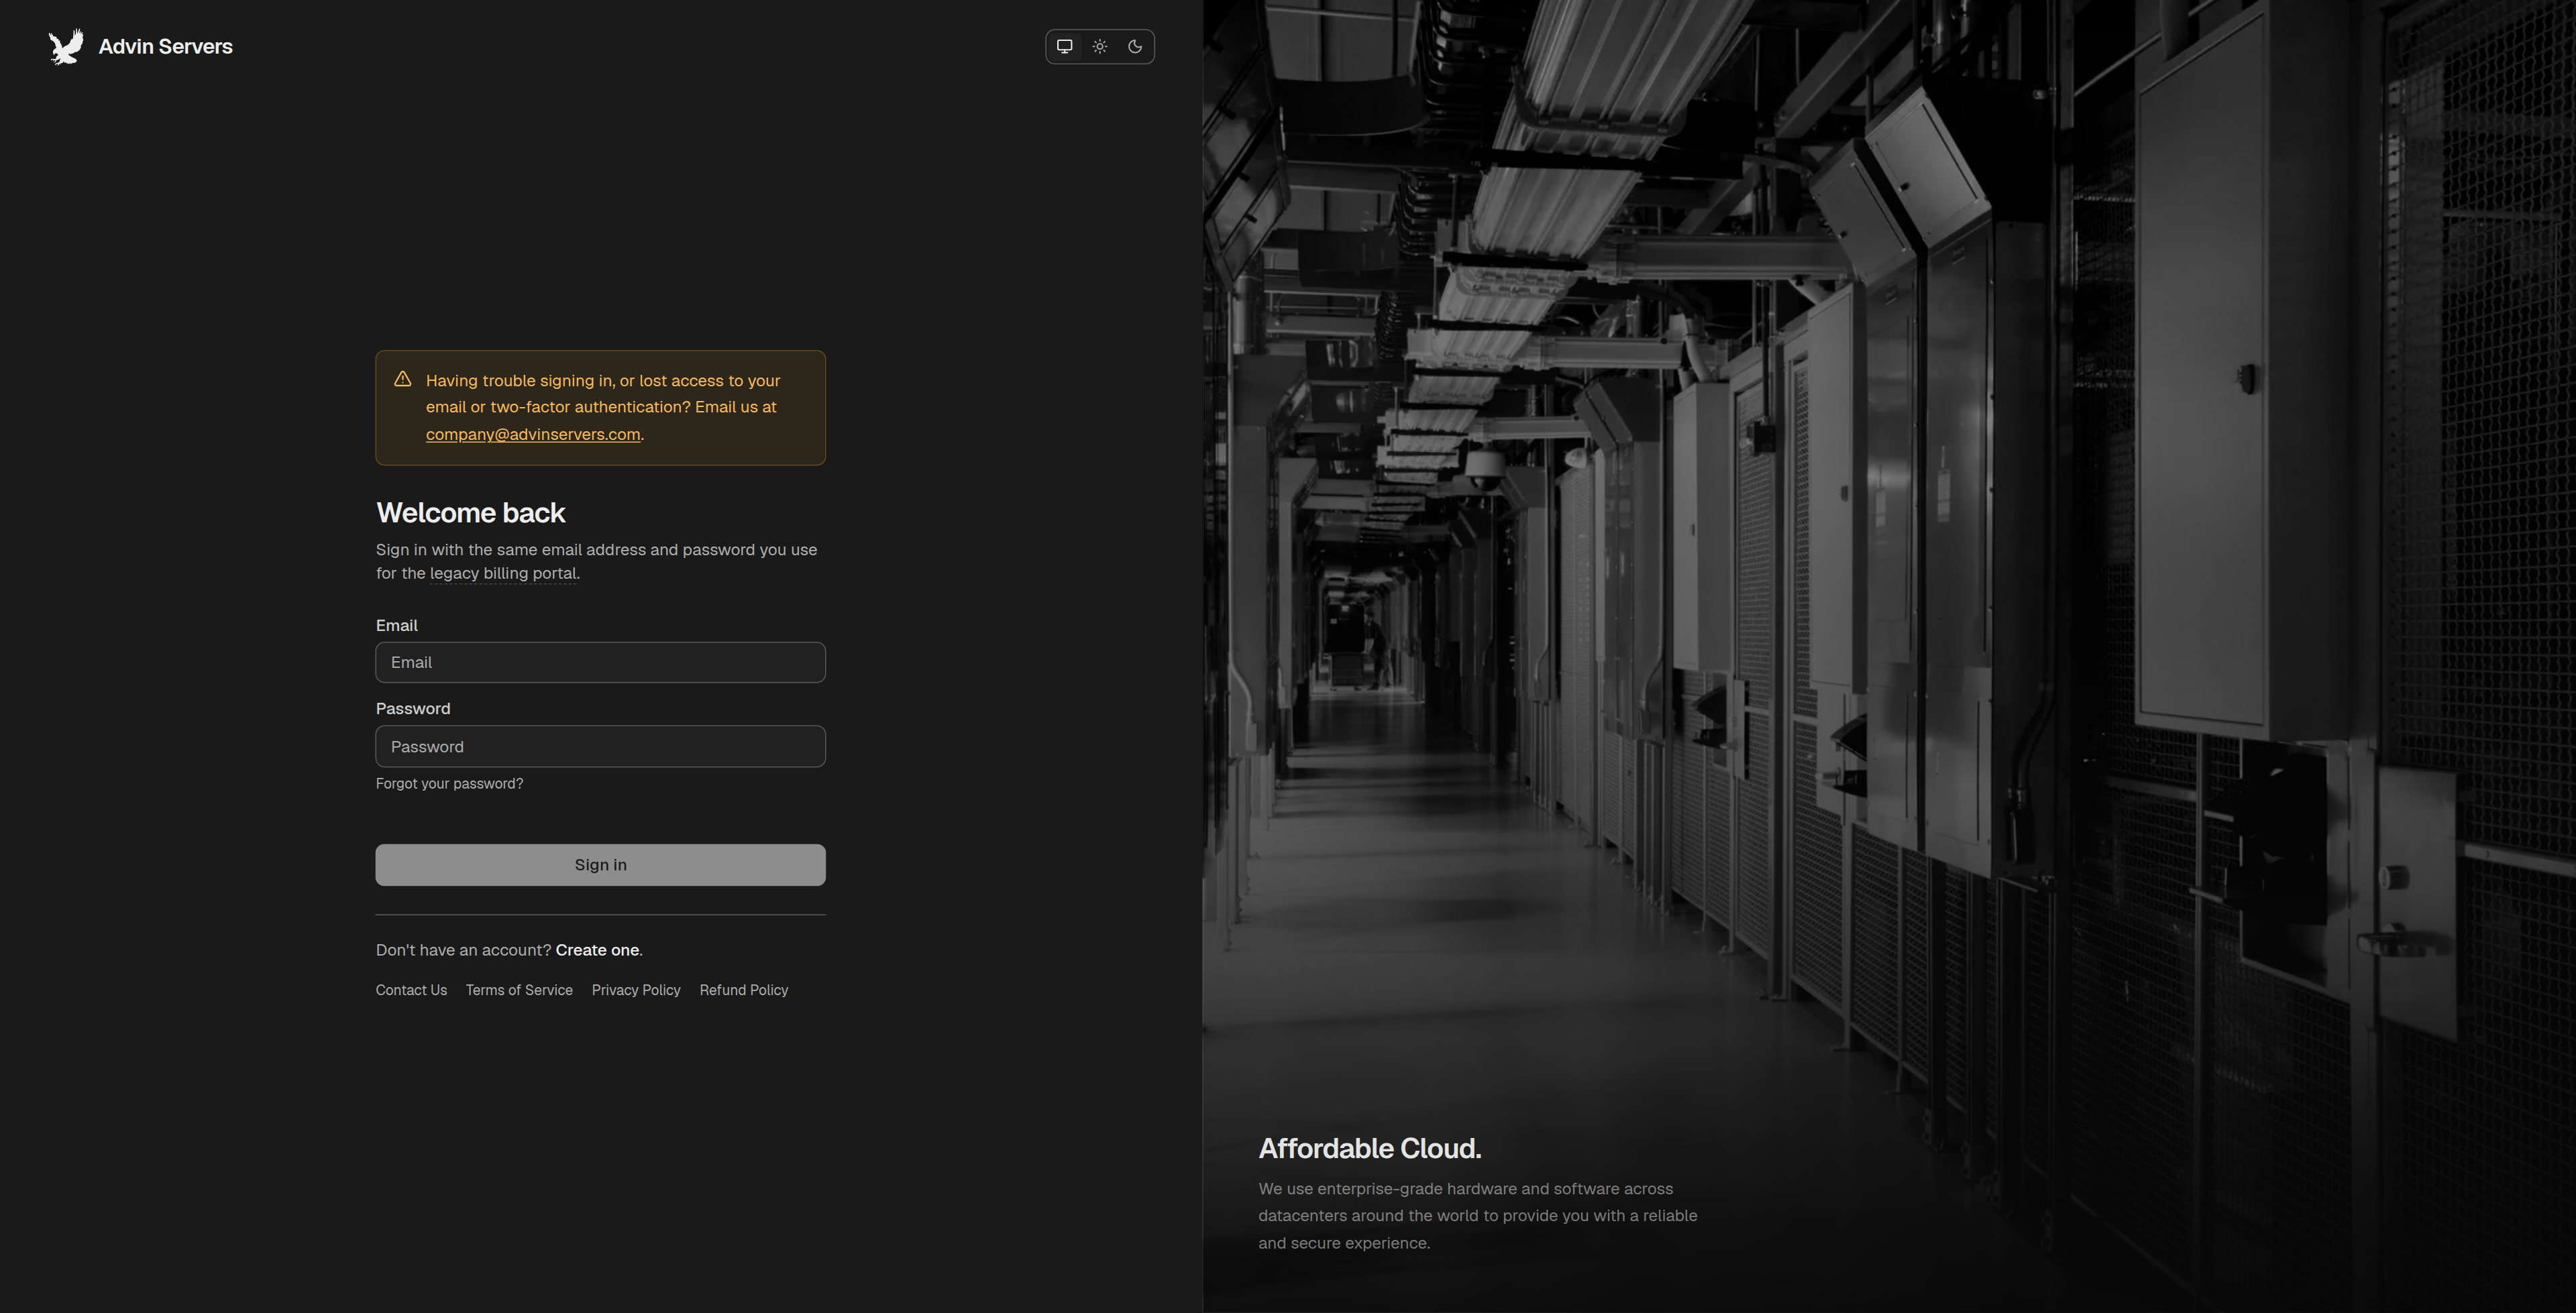Click Create one account link

pyautogui.click(x=597, y=950)
